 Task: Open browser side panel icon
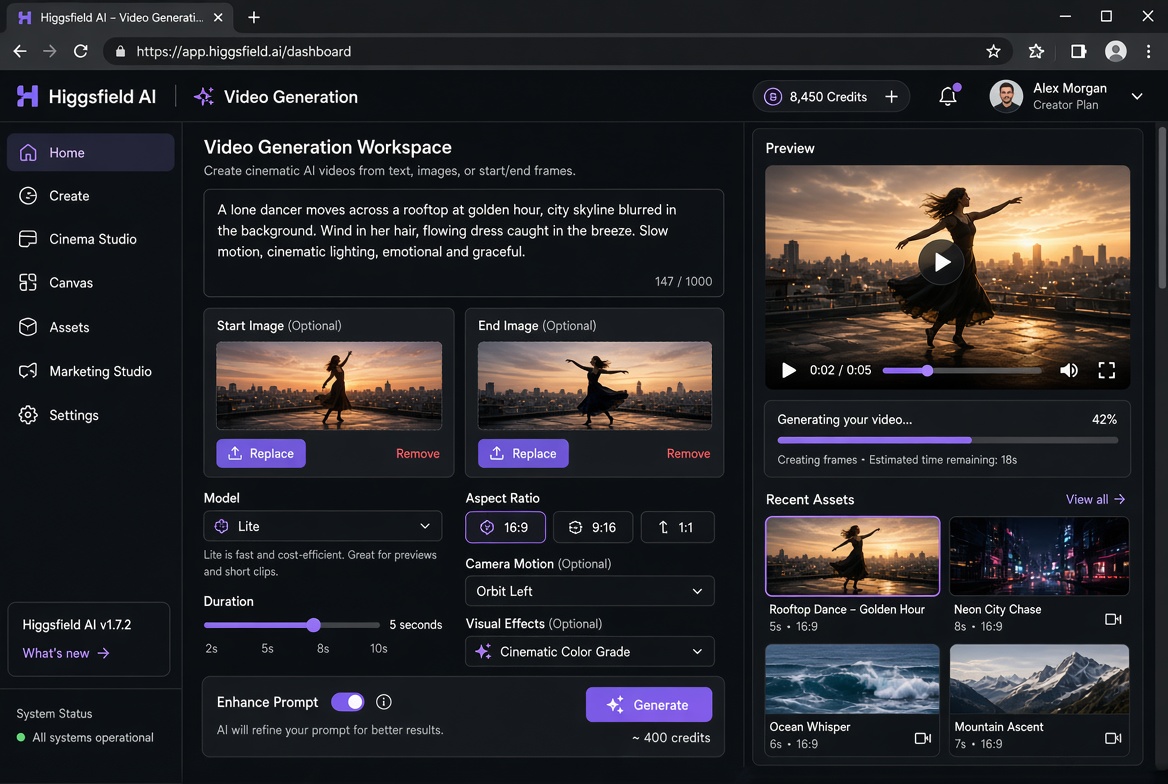[1077, 51]
